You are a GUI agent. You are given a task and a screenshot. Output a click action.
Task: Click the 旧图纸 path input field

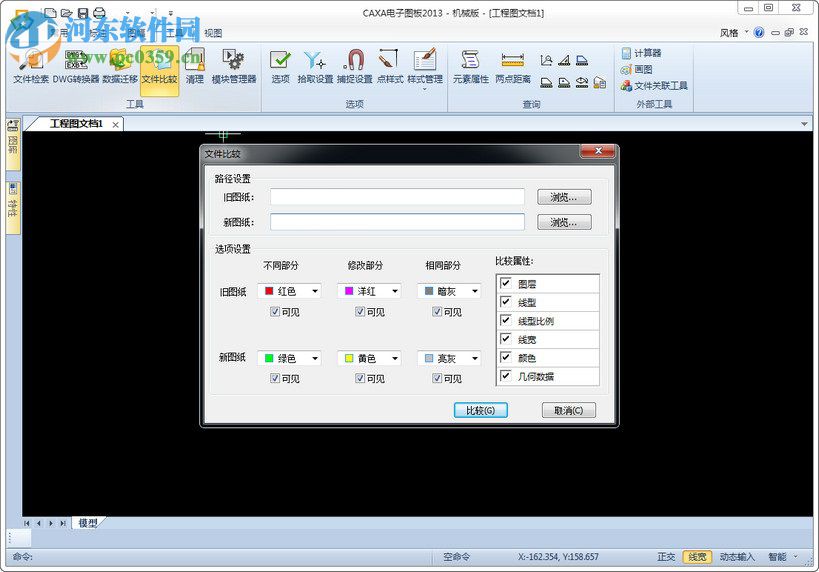click(397, 197)
